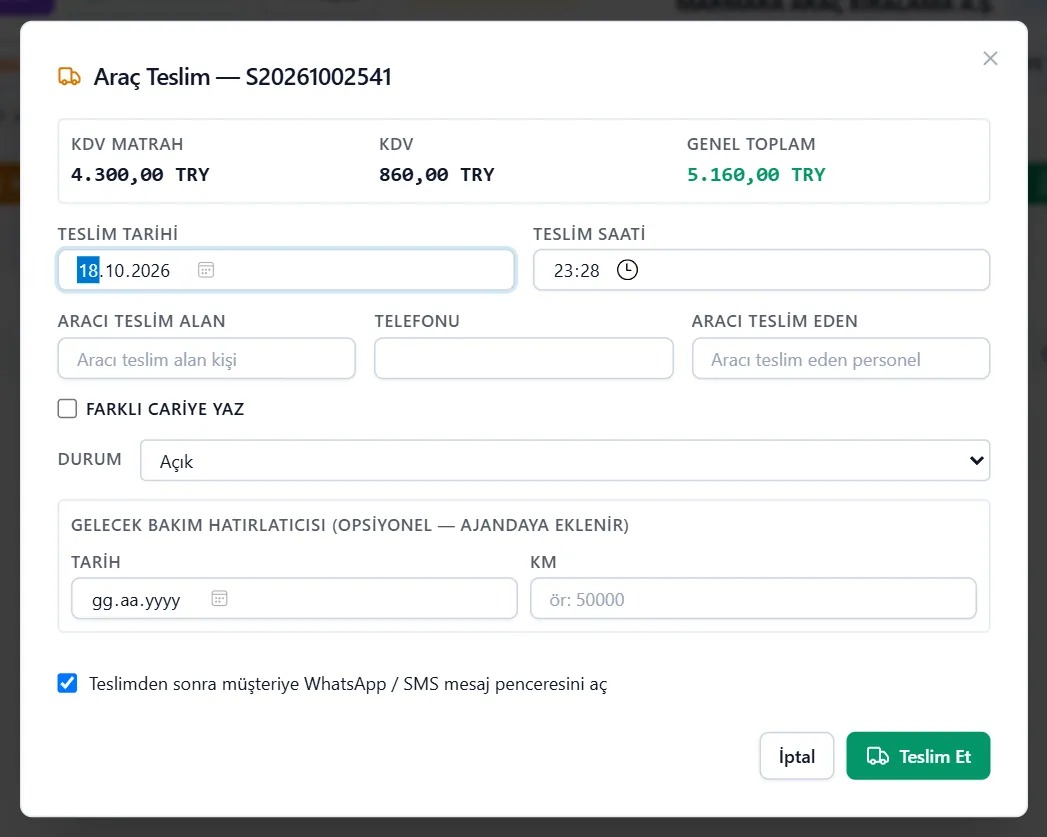Select the KDV Matrah value 4.300,00 TRY
1047x837 pixels.
coord(140,175)
